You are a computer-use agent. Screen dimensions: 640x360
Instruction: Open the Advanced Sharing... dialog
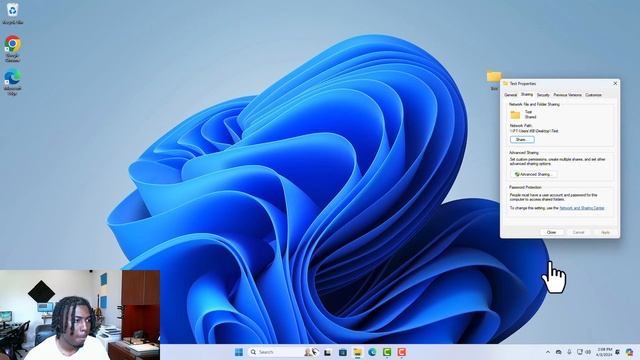[x=533, y=174]
